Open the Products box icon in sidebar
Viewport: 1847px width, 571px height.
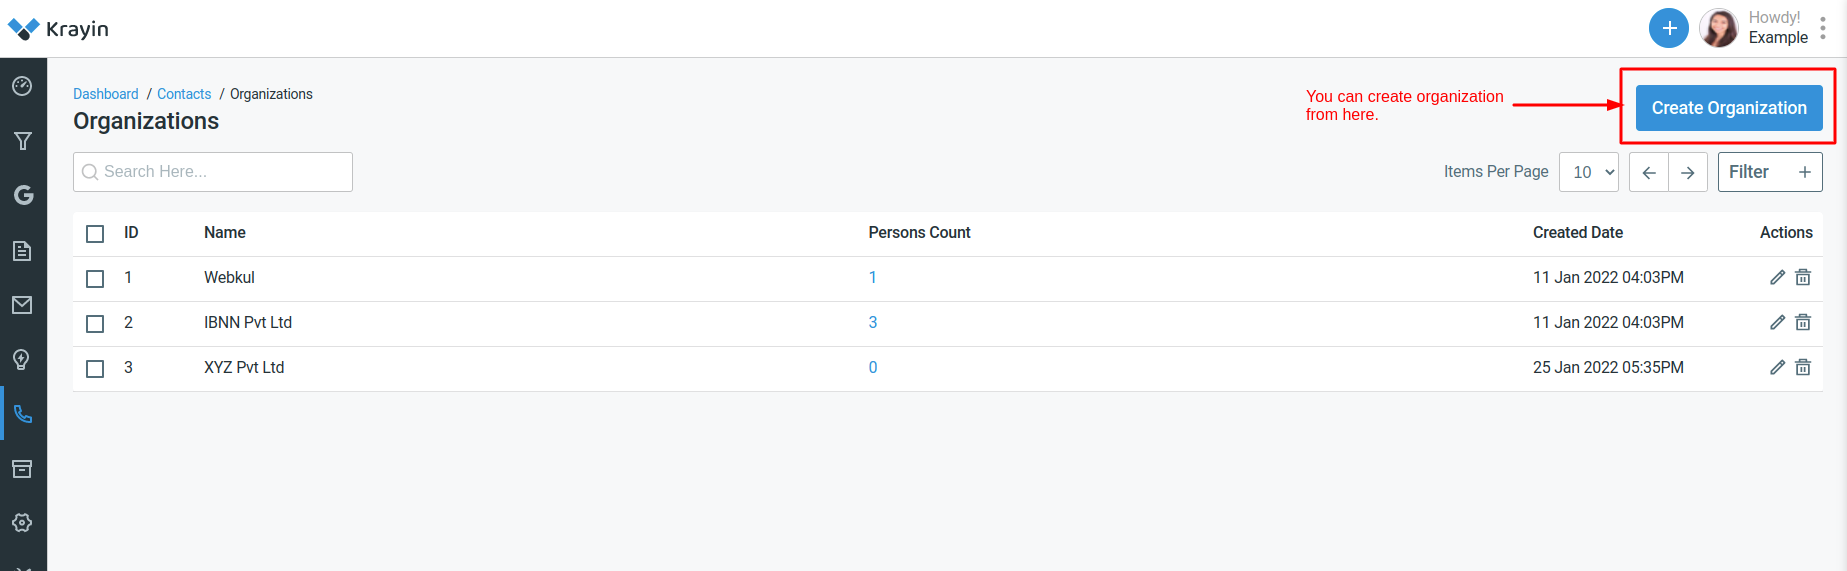[22, 469]
